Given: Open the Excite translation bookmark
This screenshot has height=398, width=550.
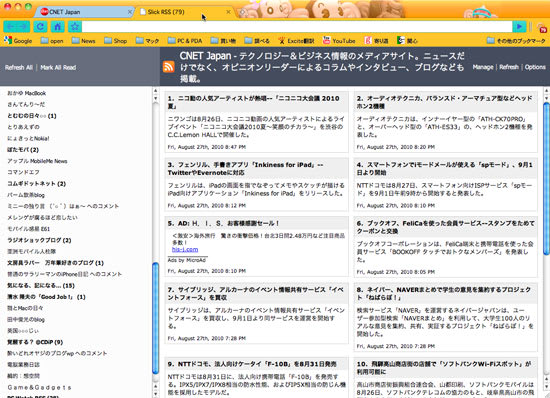Looking at the screenshot, I should [296, 41].
